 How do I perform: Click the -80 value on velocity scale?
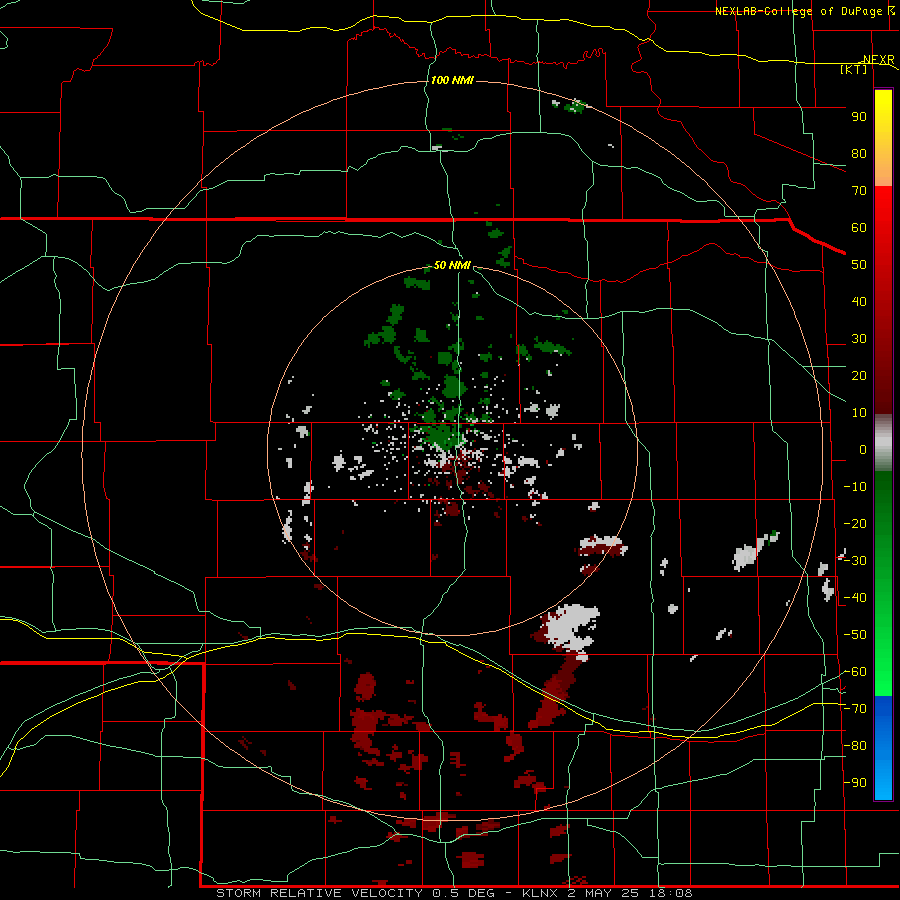click(x=855, y=746)
